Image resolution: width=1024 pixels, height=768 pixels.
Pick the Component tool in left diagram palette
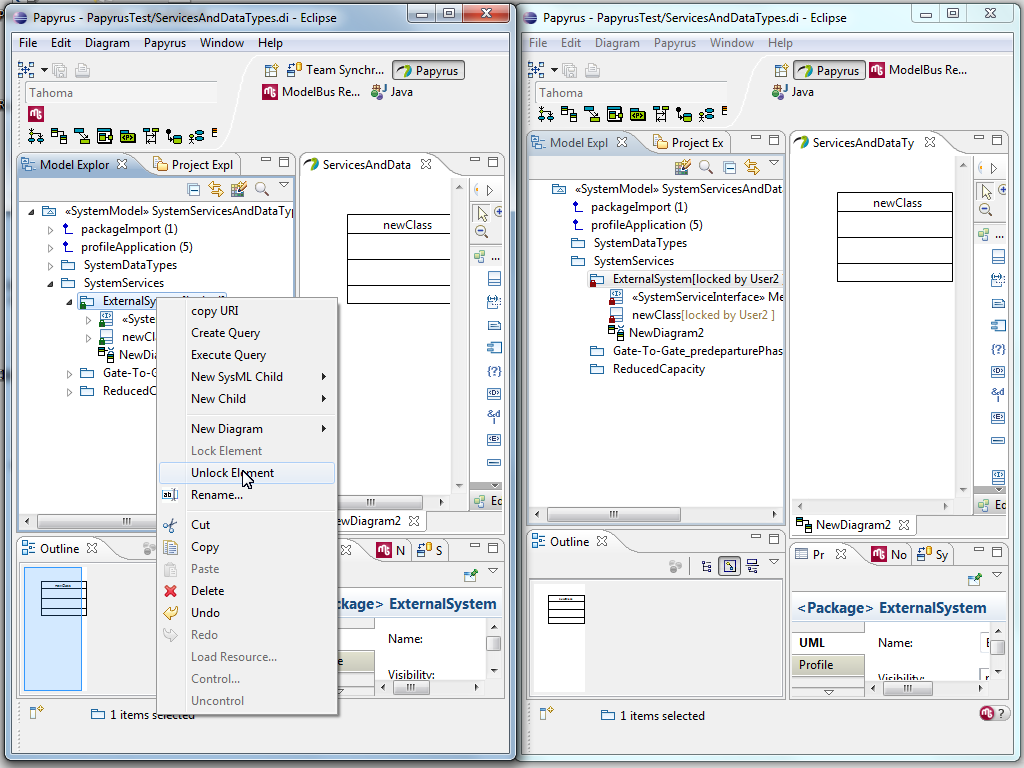pos(494,347)
